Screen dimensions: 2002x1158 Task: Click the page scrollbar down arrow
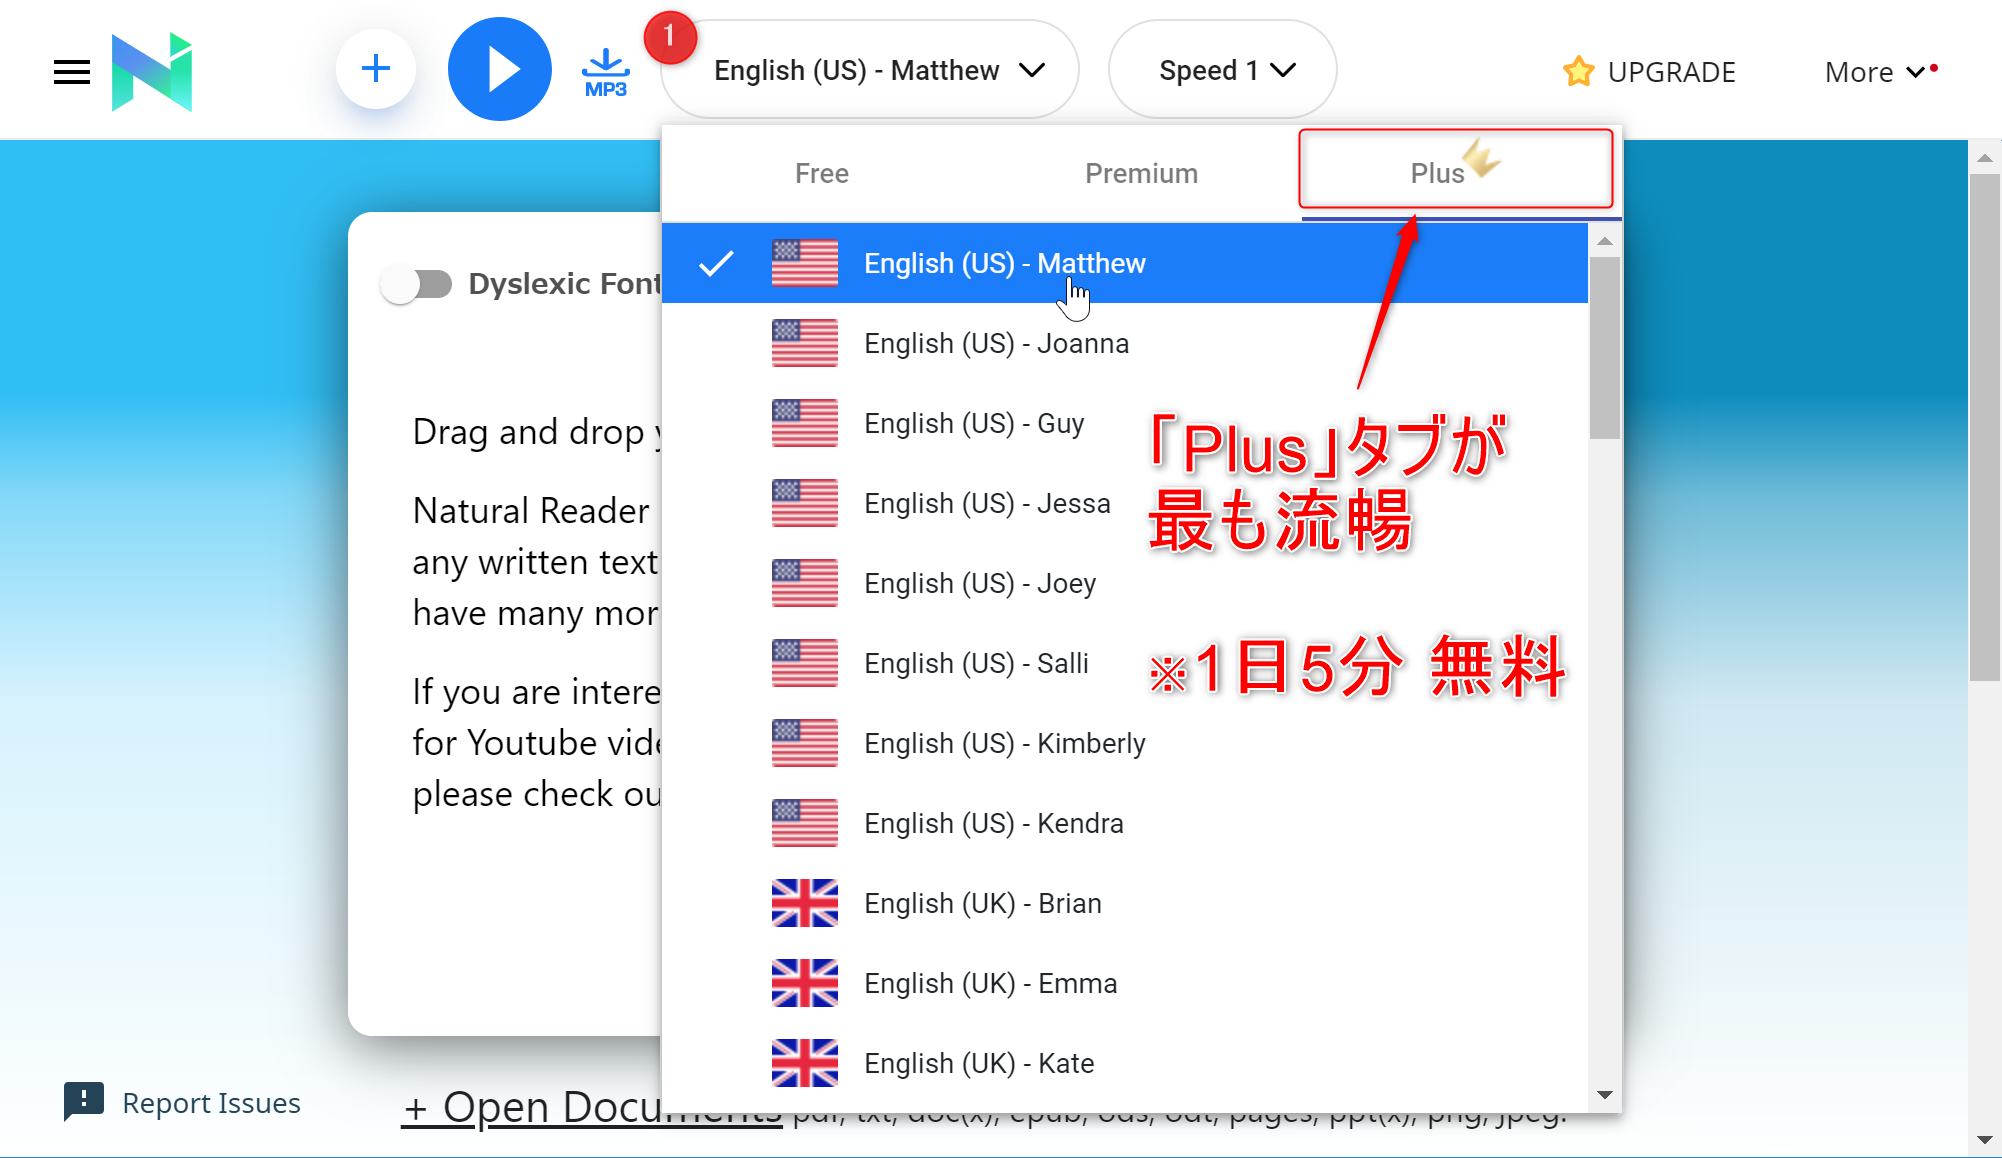tap(1985, 1140)
